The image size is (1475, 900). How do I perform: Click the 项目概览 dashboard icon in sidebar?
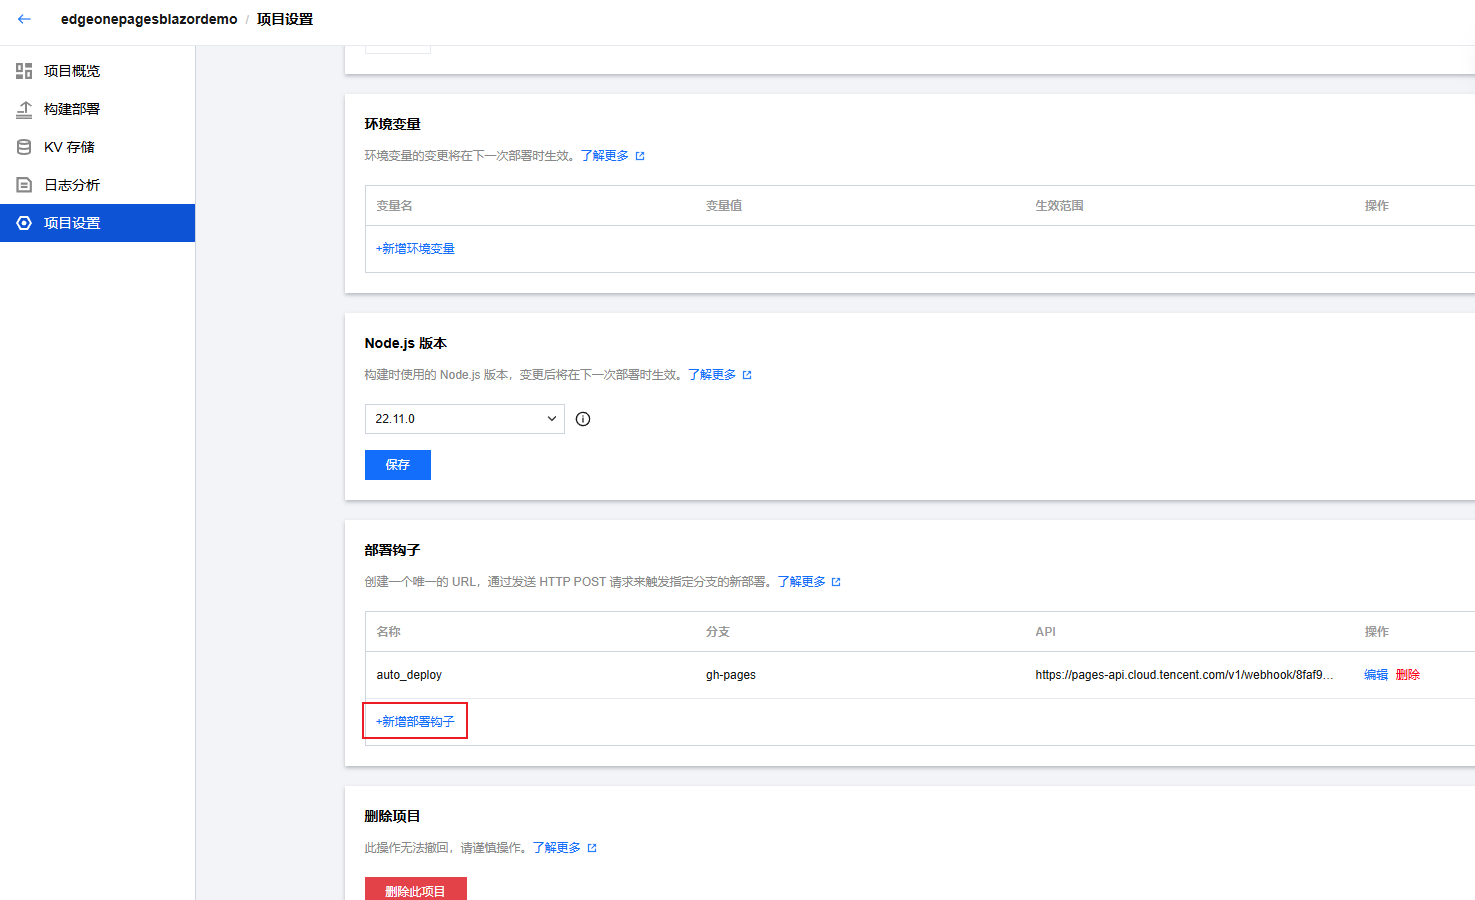click(24, 71)
